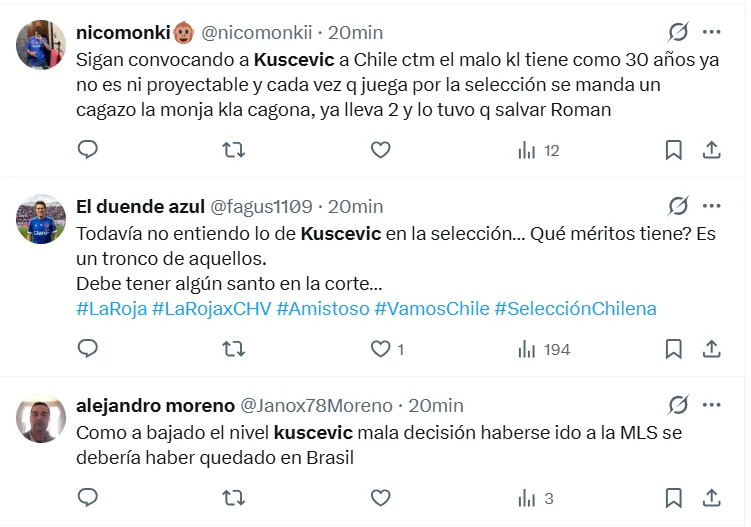Open more options on El duende azul's tweet
Screen dimensions: 751x527
712,206
